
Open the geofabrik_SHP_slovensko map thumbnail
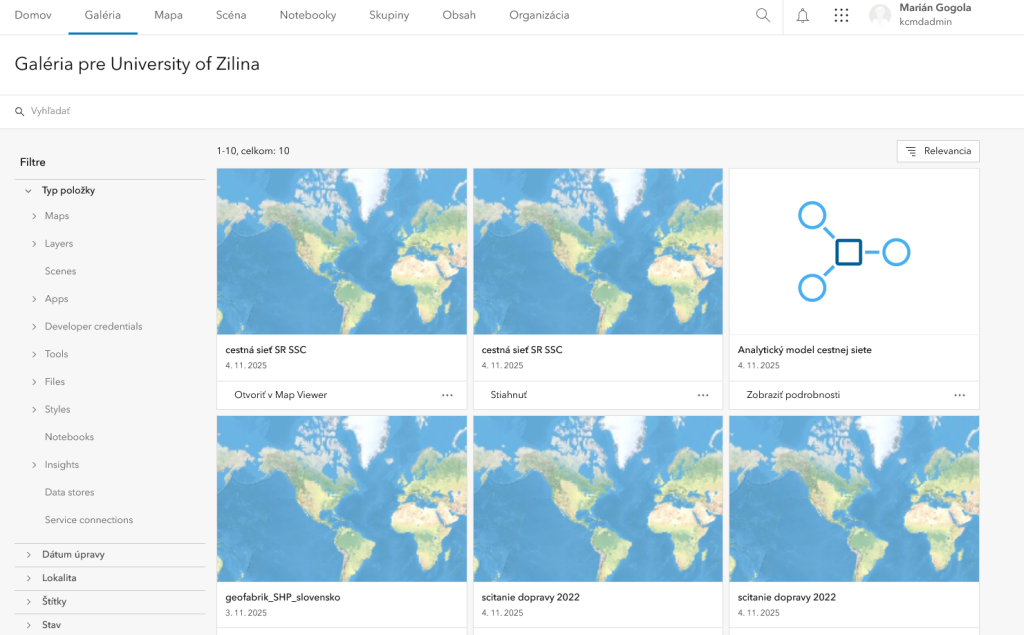click(341, 498)
